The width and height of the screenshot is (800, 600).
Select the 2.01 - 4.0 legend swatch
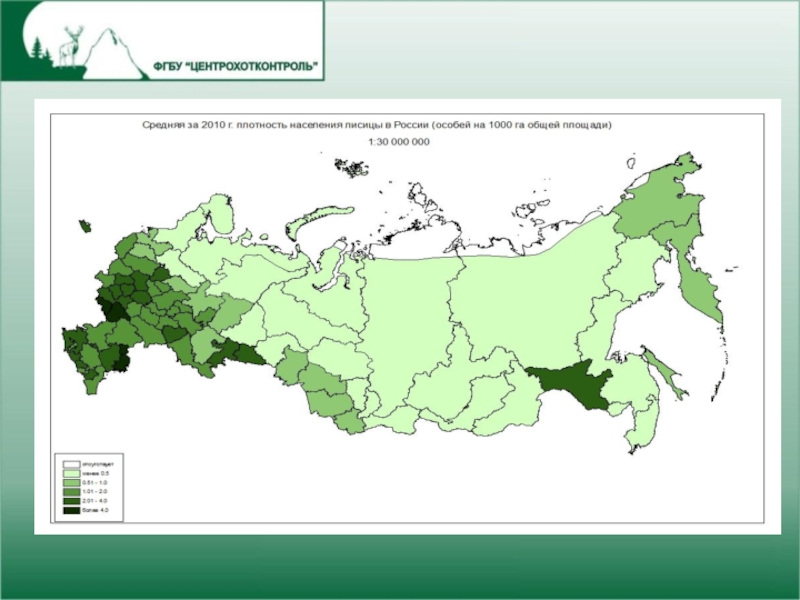click(72, 501)
